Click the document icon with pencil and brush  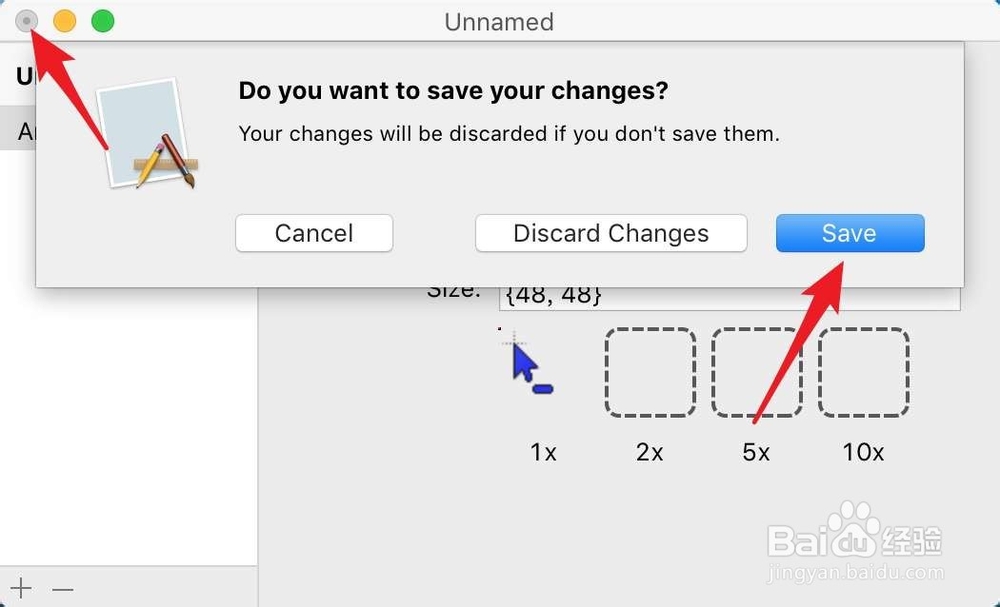point(147,134)
